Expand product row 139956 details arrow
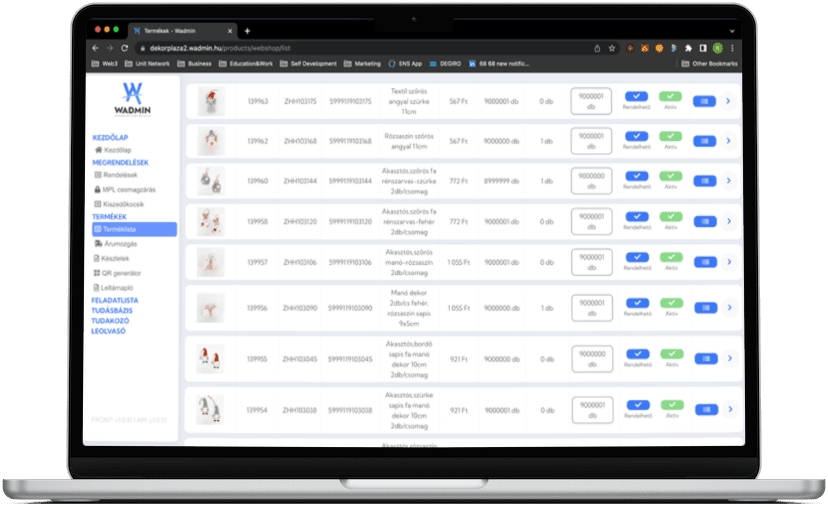 [x=728, y=303]
